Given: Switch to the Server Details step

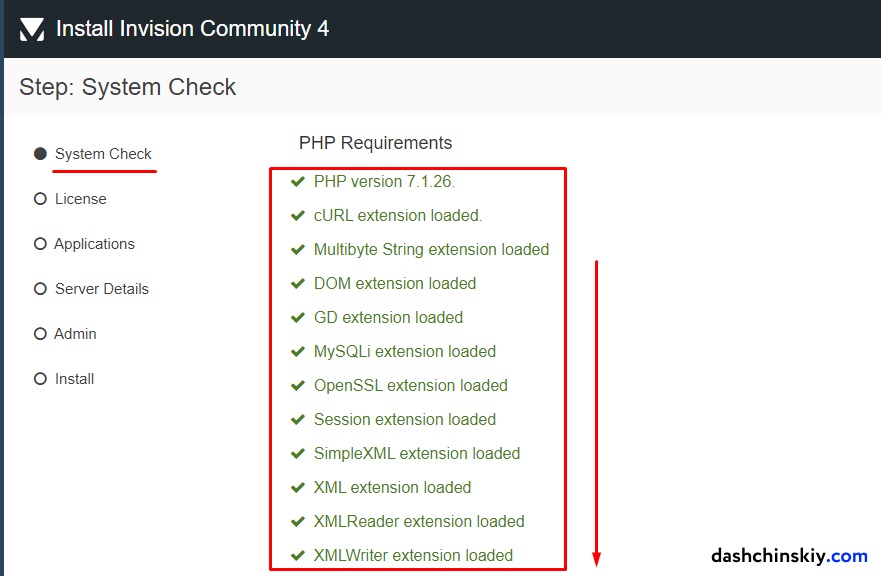Looking at the screenshot, I should click(x=40, y=288).
